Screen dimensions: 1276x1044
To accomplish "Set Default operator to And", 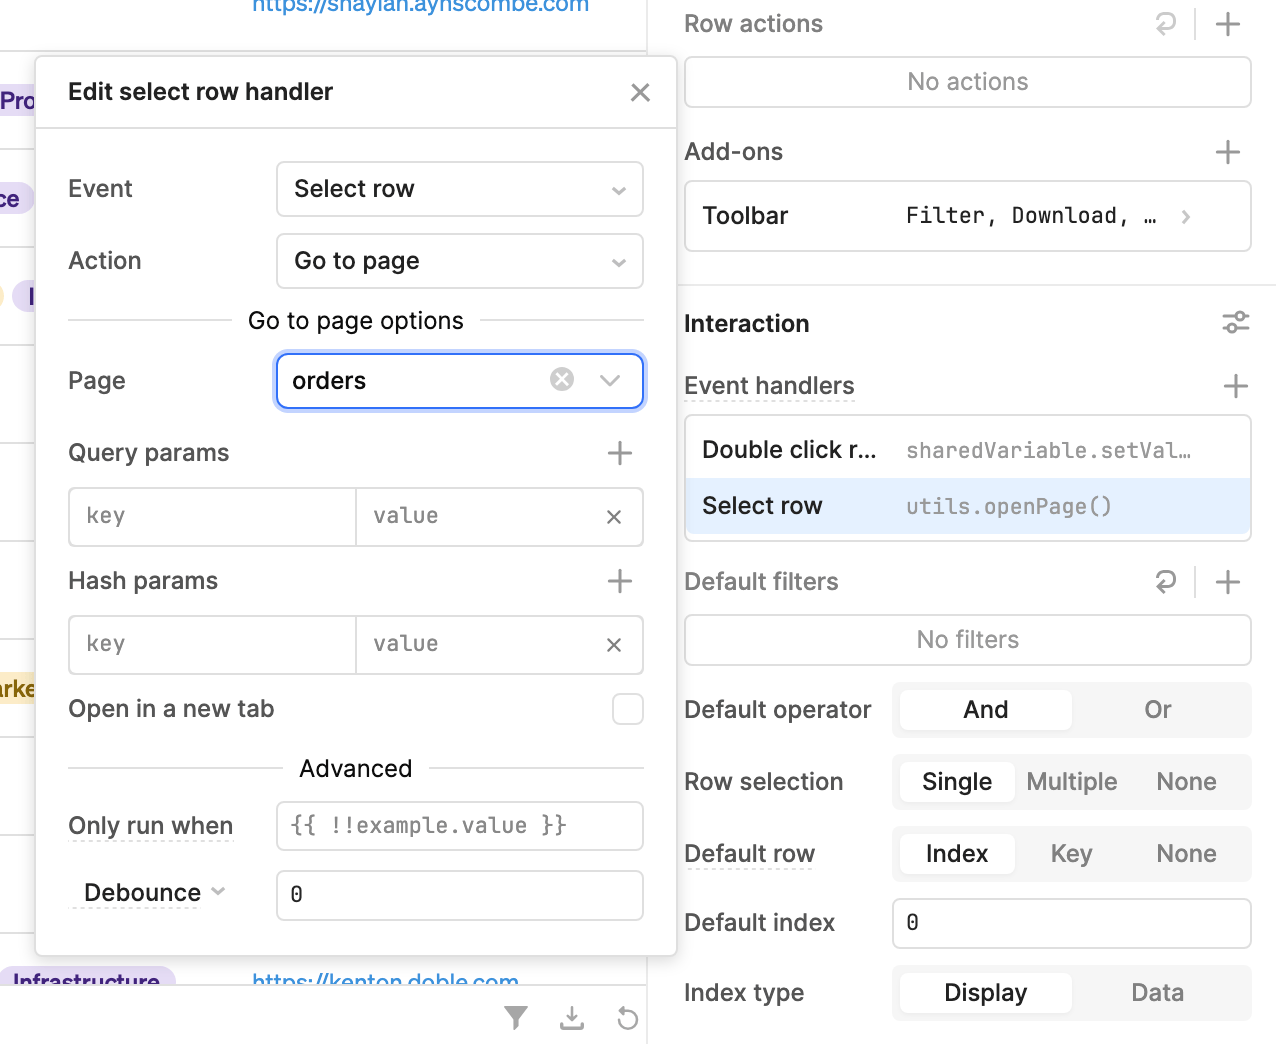I will pos(986,710).
